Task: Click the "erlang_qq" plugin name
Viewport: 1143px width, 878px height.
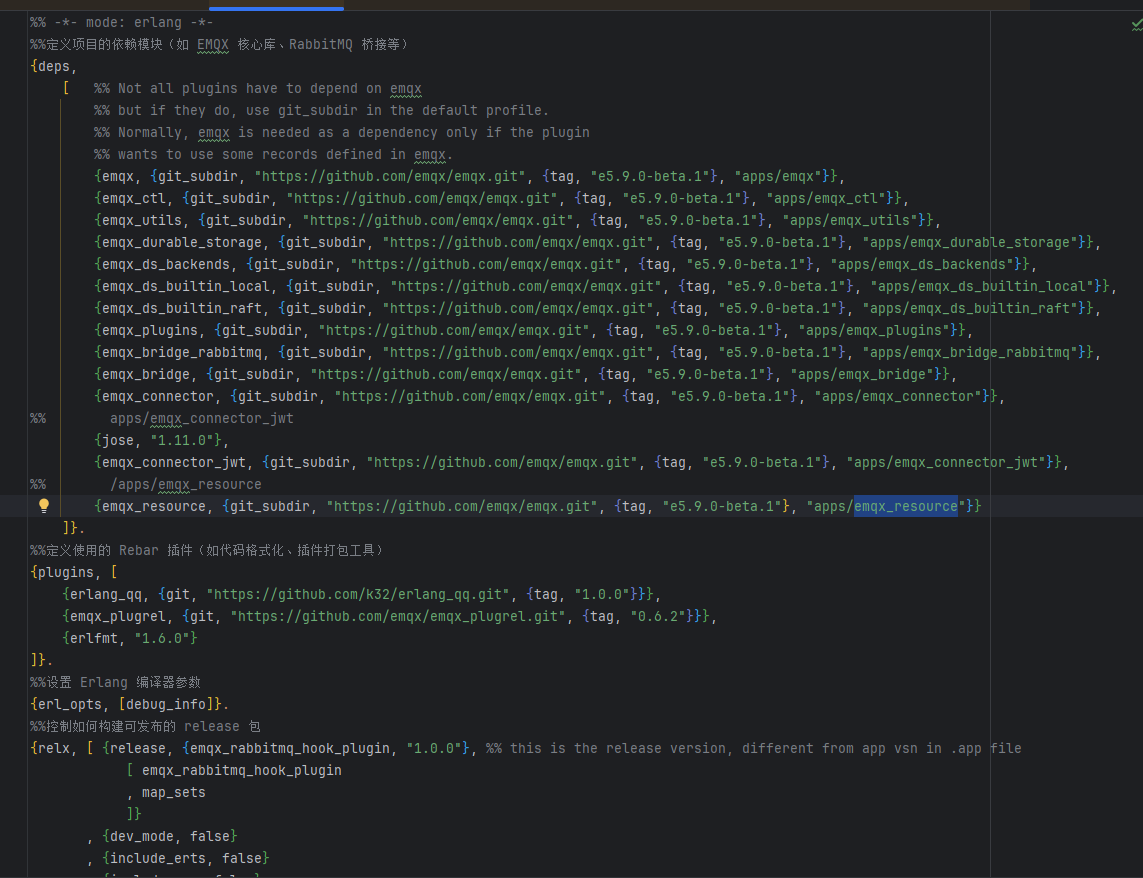Action: pyautogui.click(x=106, y=594)
